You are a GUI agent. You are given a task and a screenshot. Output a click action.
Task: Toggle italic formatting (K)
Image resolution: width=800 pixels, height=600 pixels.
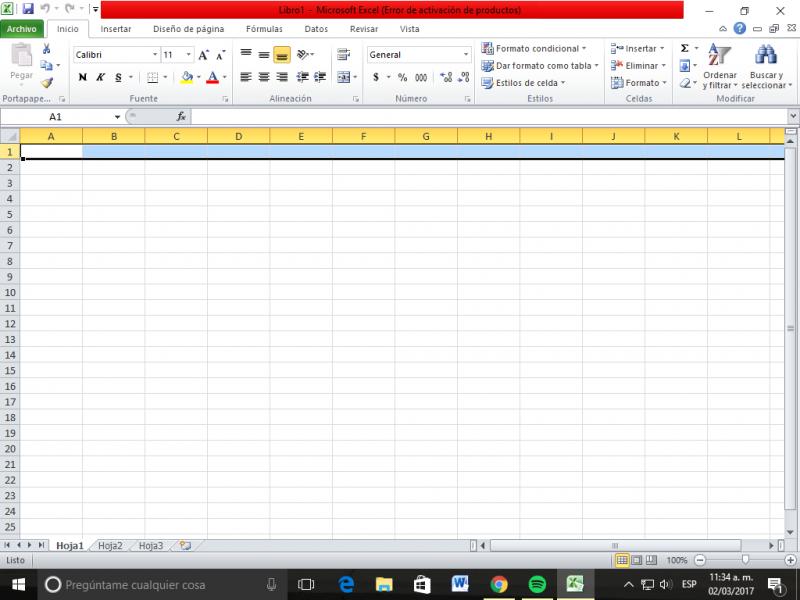(x=100, y=77)
